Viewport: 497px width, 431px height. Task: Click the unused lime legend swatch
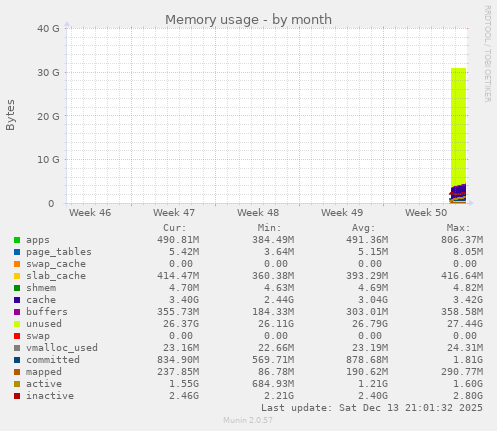pyautogui.click(x=17, y=324)
